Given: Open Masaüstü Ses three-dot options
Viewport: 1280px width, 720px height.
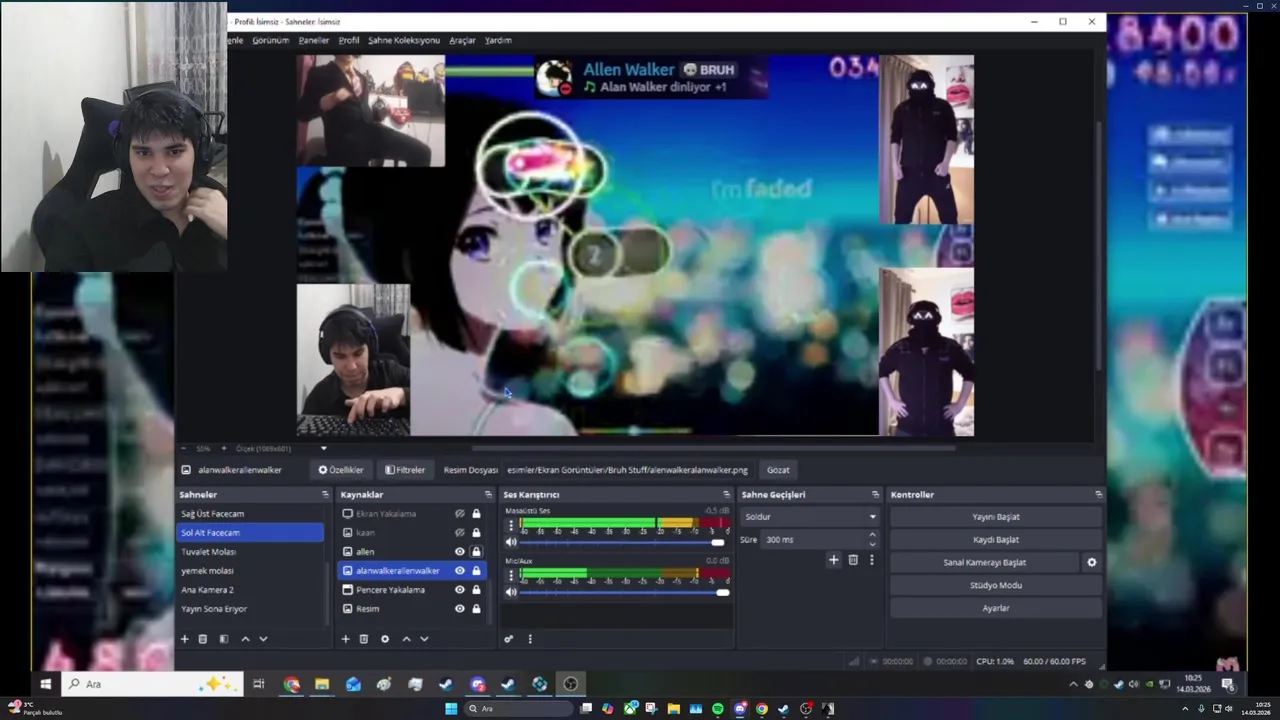Looking at the screenshot, I should pos(511,525).
